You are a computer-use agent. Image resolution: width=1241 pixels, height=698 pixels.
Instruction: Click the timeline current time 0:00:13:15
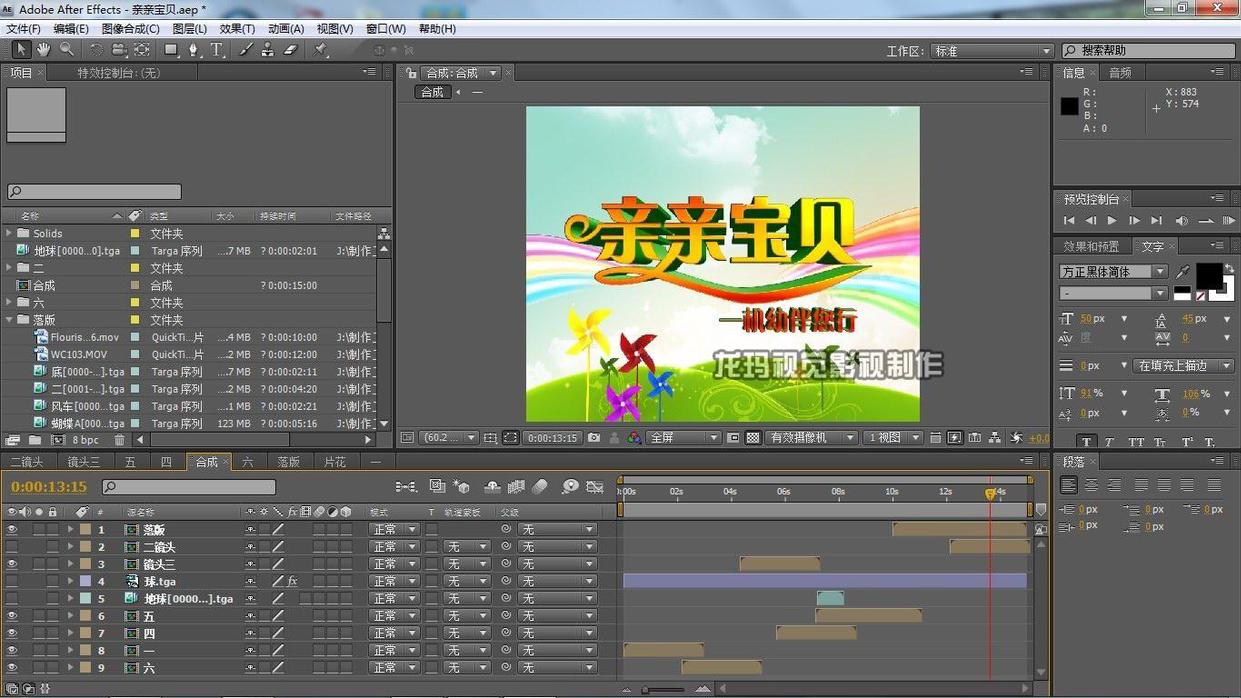tap(49, 487)
